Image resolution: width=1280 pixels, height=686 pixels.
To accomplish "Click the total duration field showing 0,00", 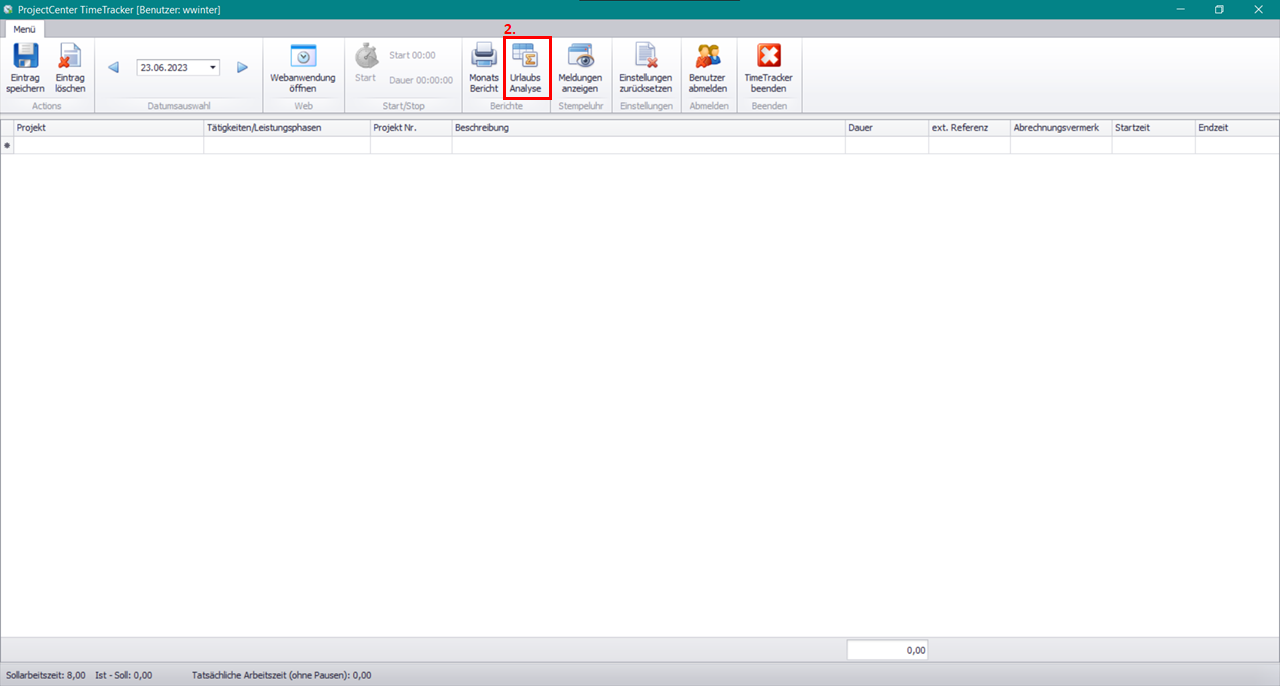I will tap(887, 650).
